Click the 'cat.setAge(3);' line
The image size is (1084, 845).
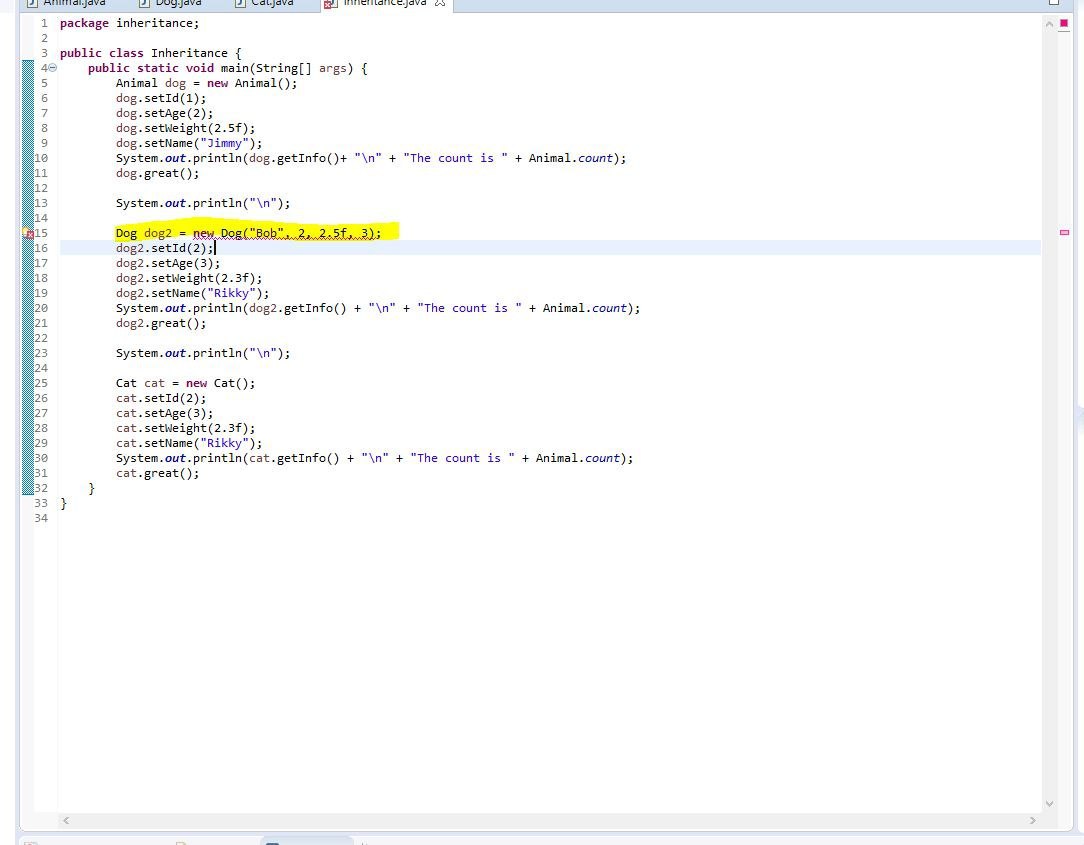(165, 414)
